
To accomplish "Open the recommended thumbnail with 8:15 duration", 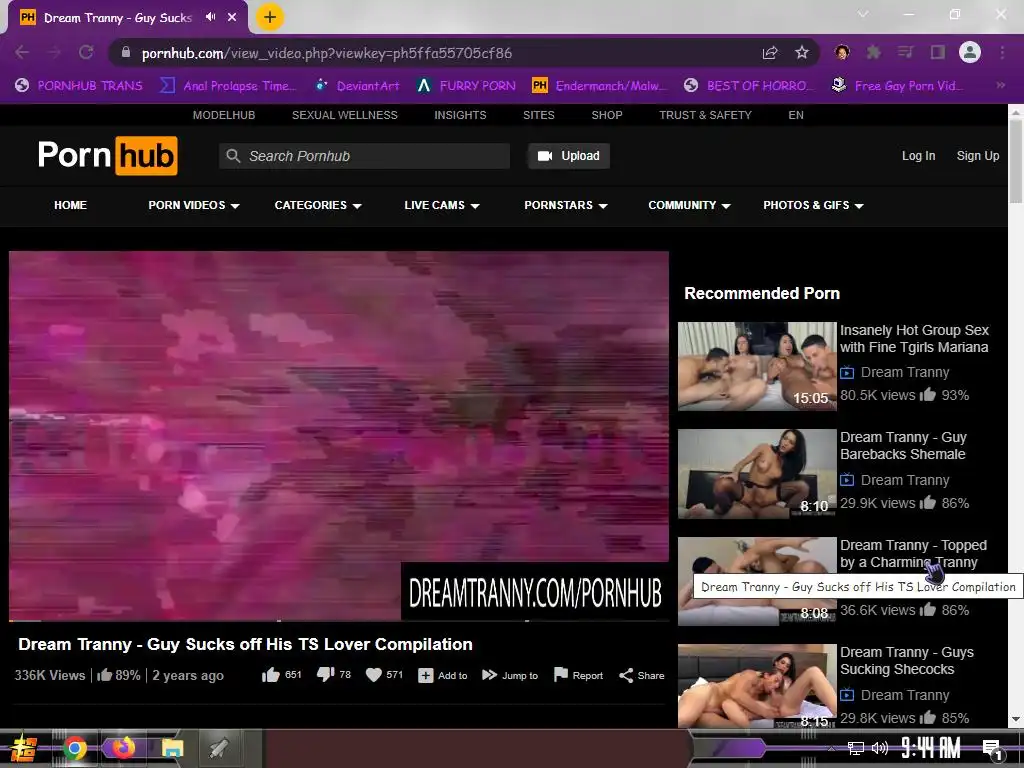I will tap(757, 686).
